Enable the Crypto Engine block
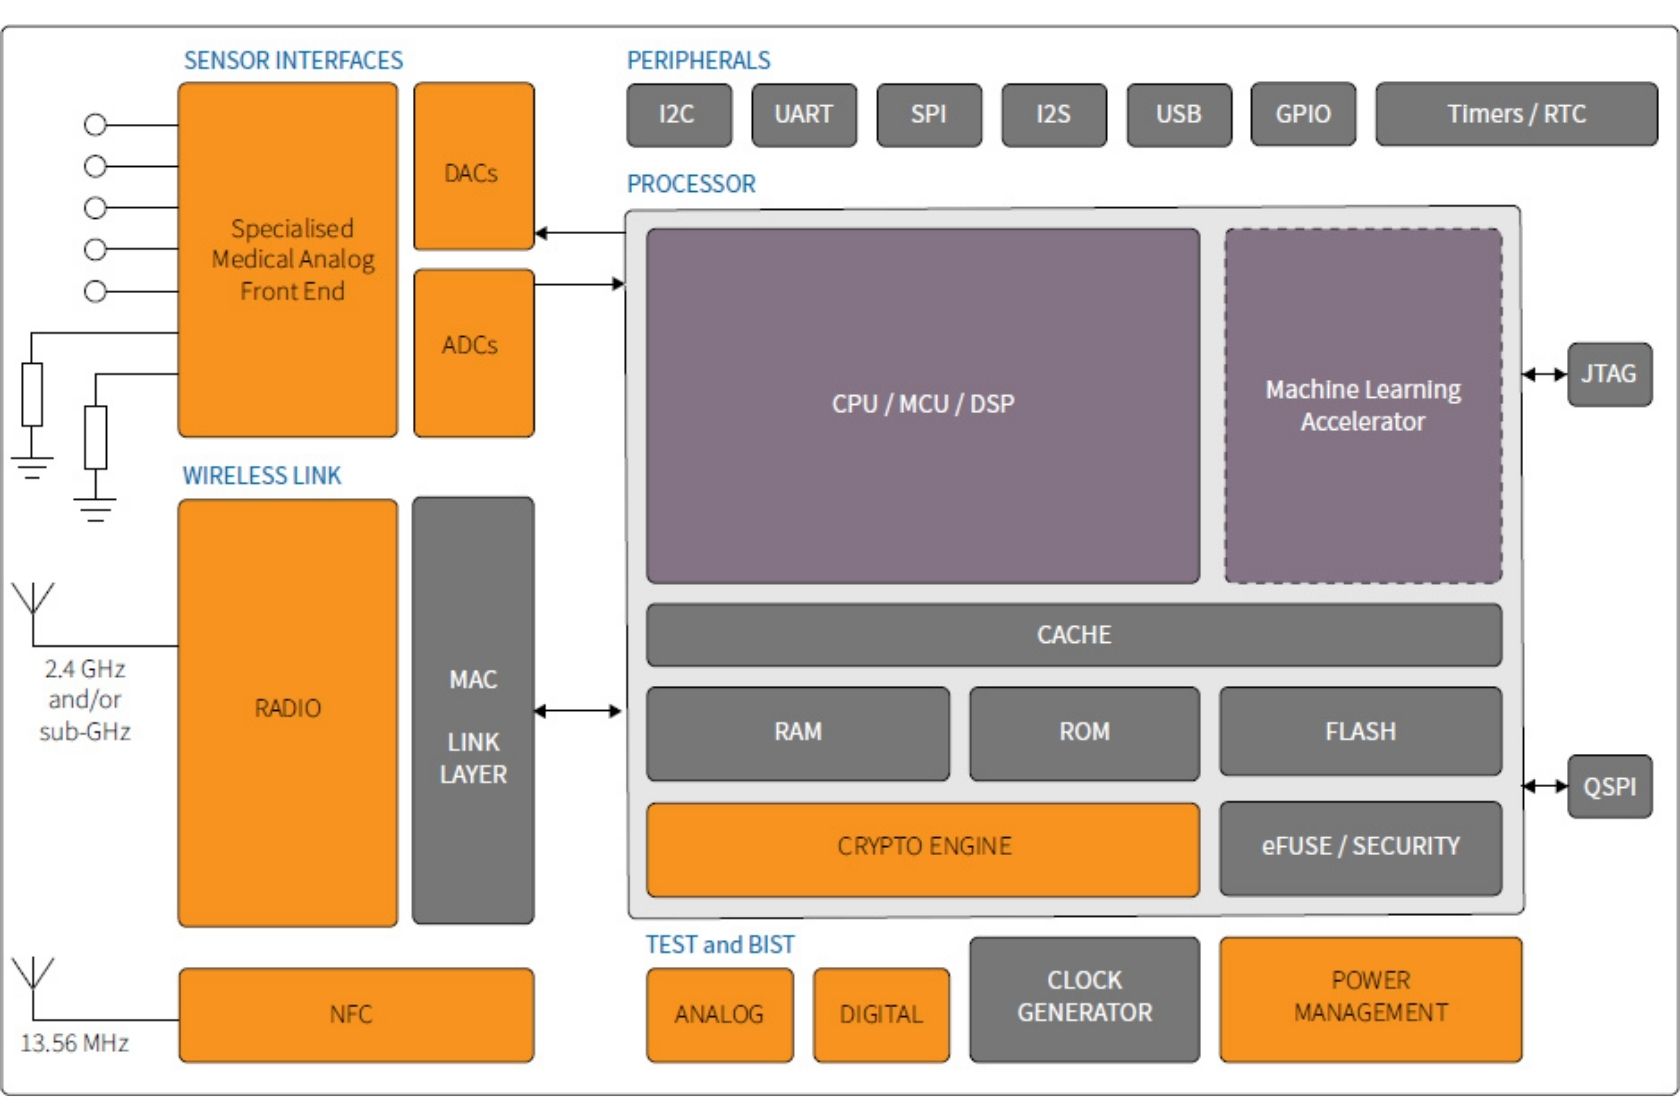1680x1120 pixels. 925,846
